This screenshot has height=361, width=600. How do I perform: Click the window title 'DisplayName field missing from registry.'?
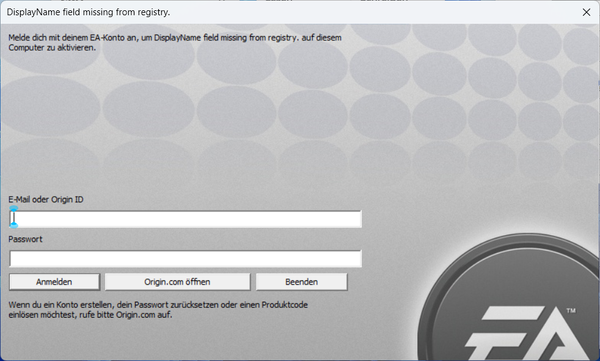(x=88, y=12)
